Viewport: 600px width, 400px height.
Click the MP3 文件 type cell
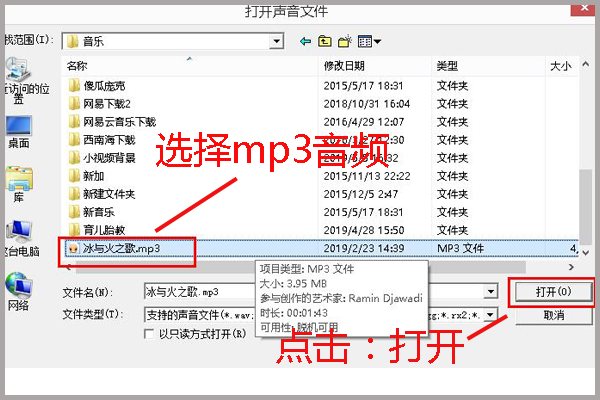(460, 248)
